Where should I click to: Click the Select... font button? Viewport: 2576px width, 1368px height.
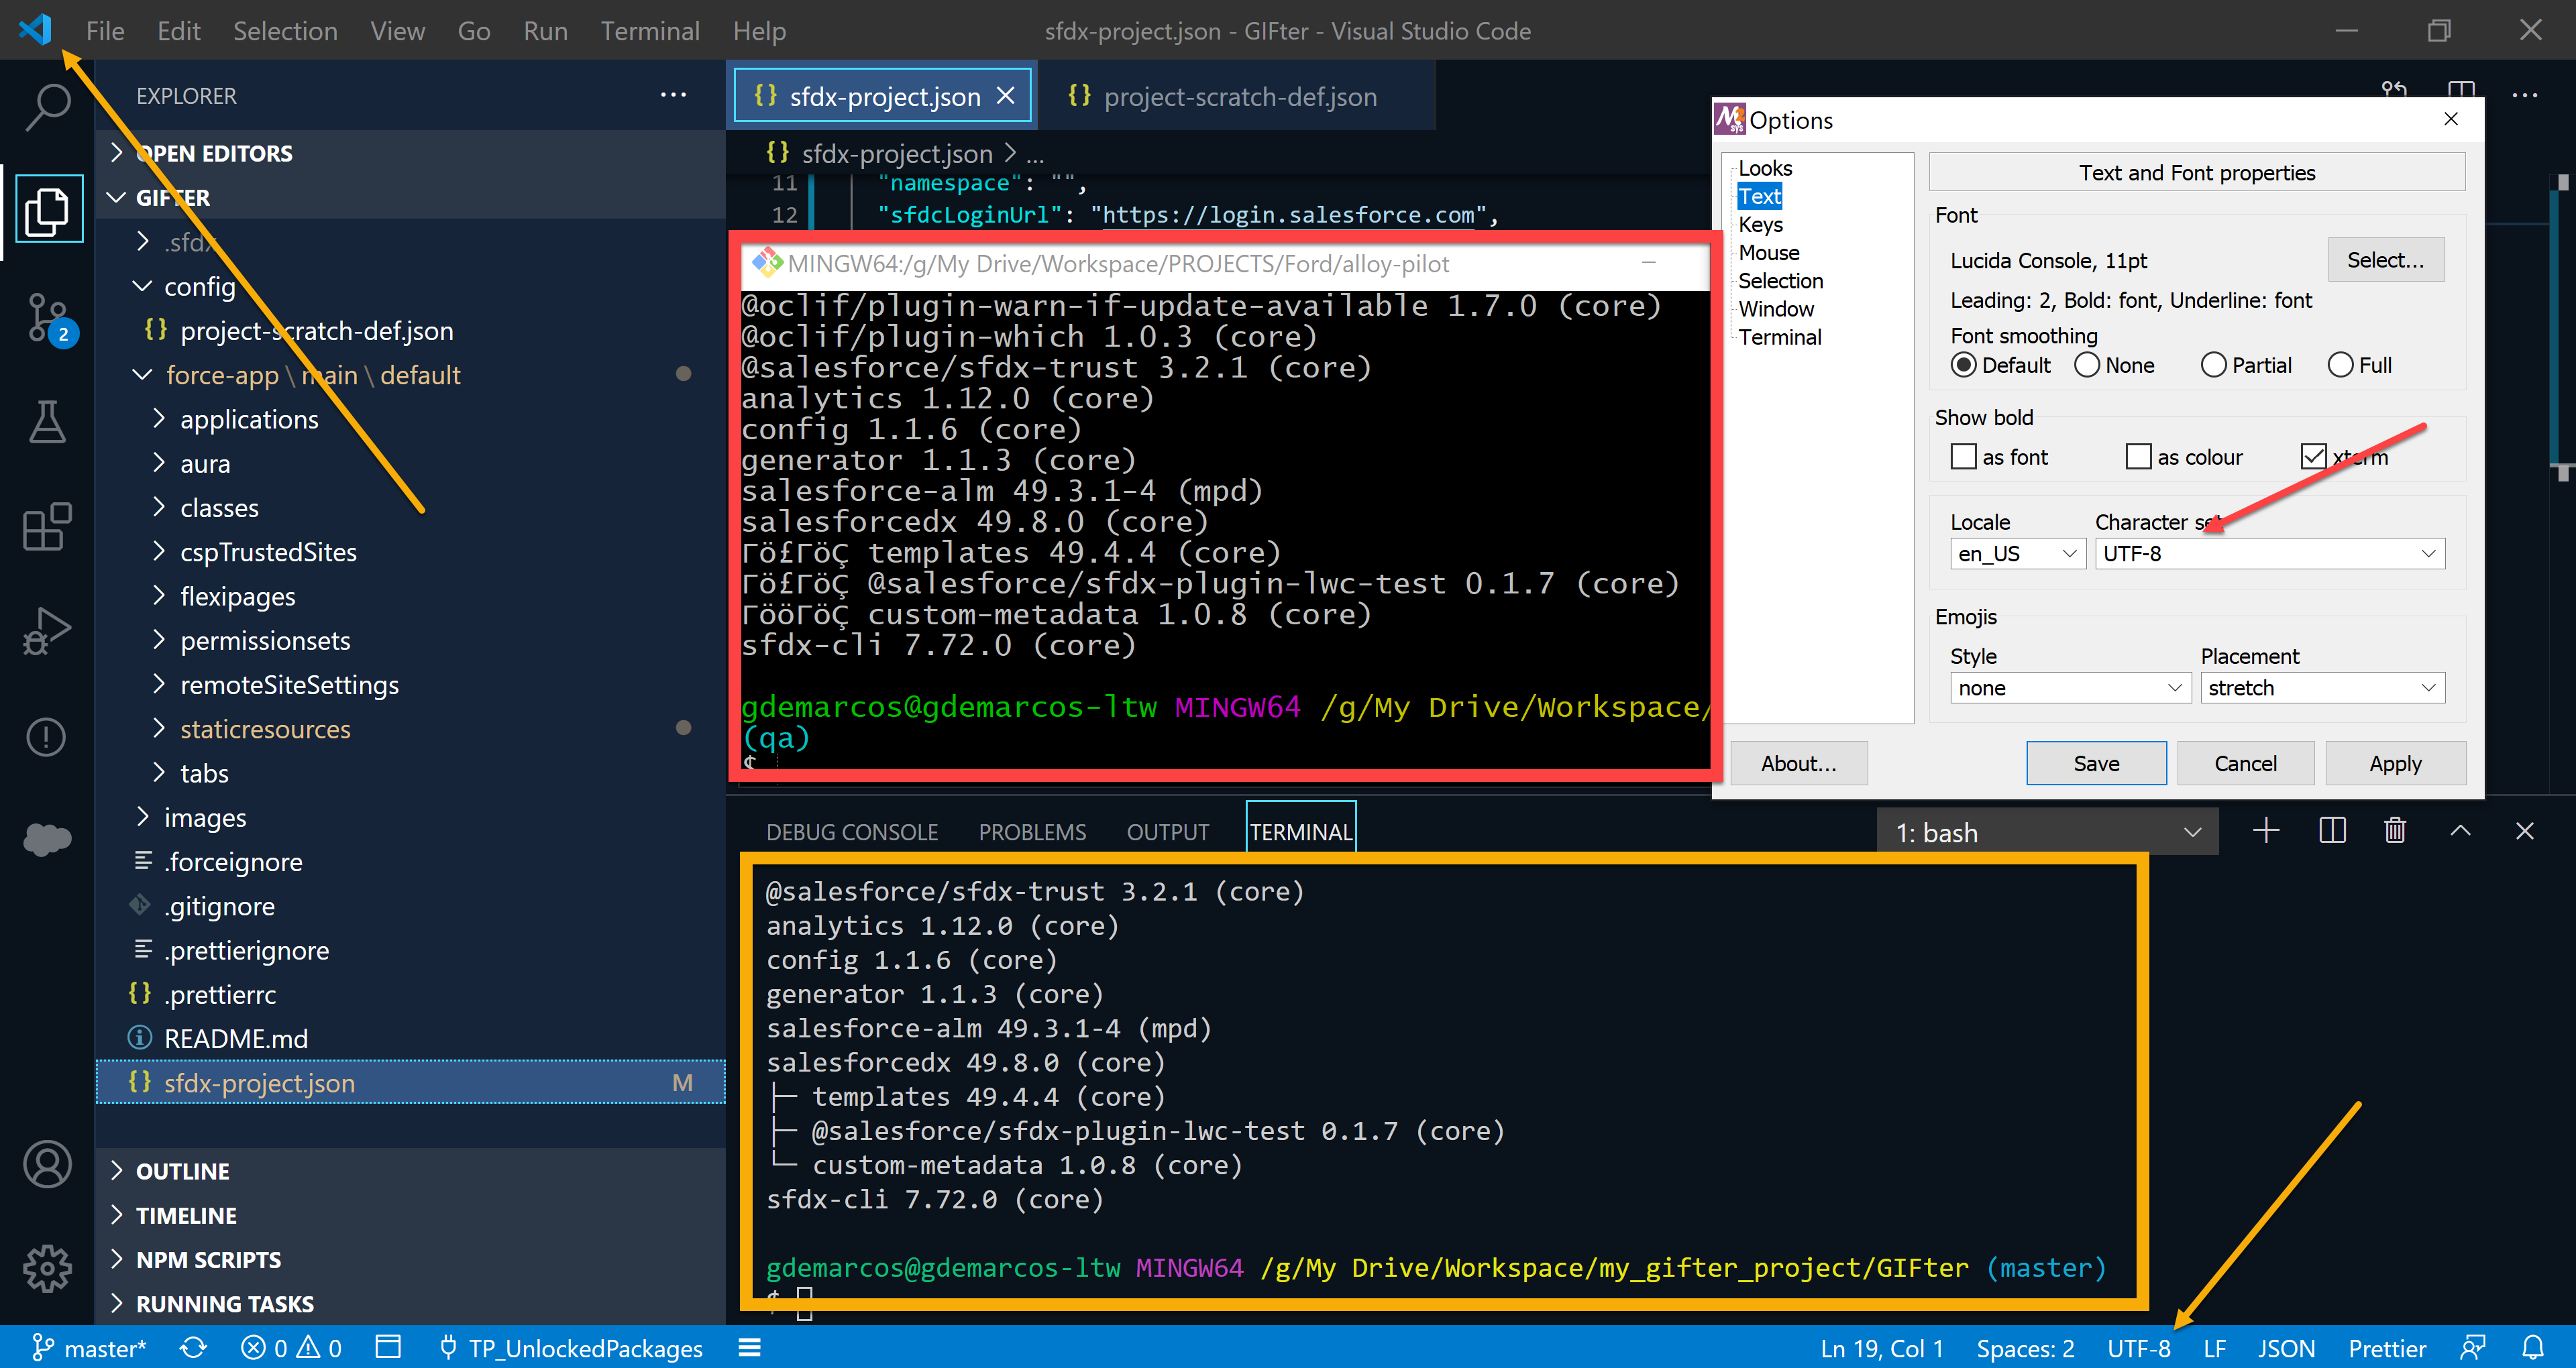tap(2385, 260)
